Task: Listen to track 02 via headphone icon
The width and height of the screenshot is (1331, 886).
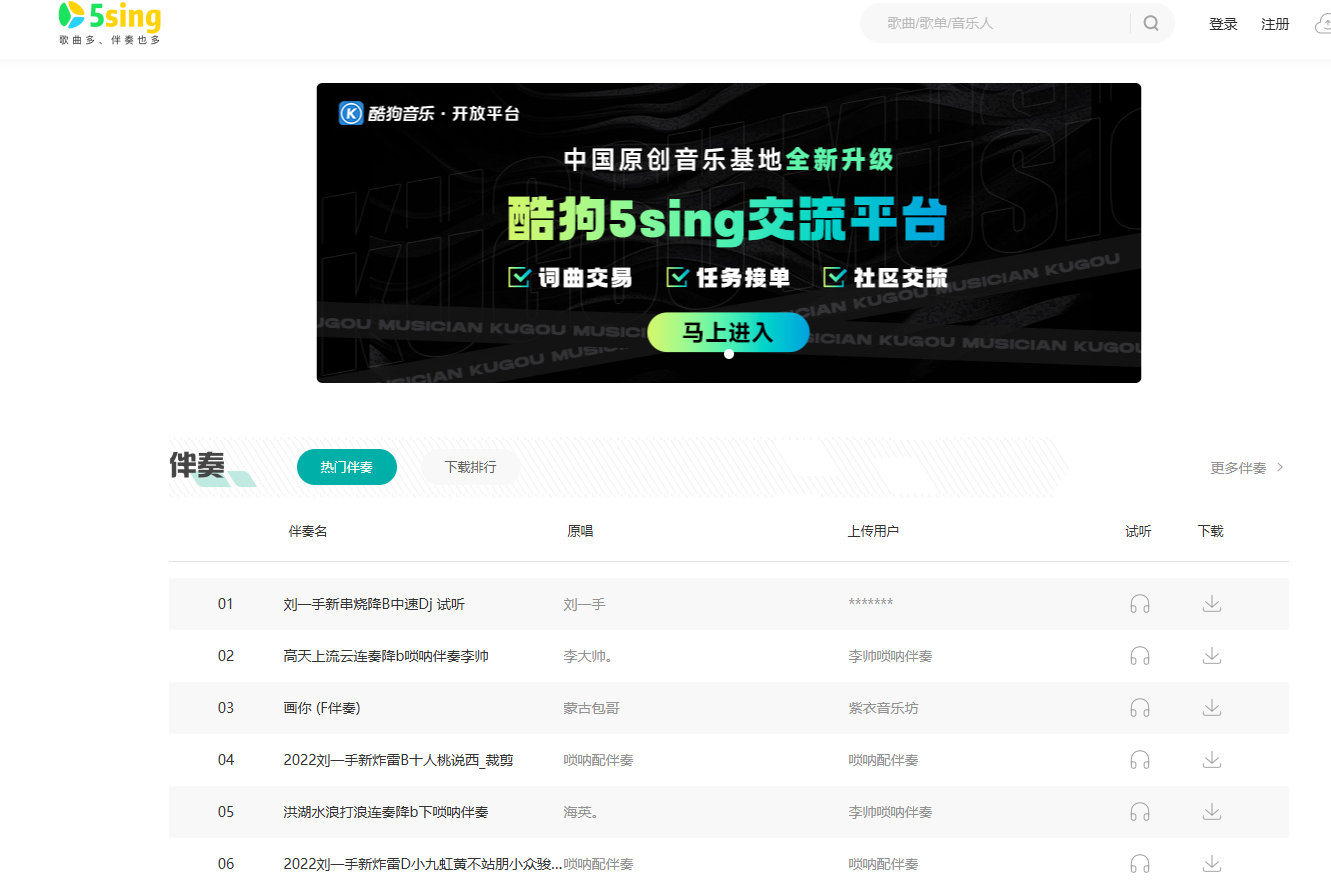Action: pyautogui.click(x=1139, y=656)
